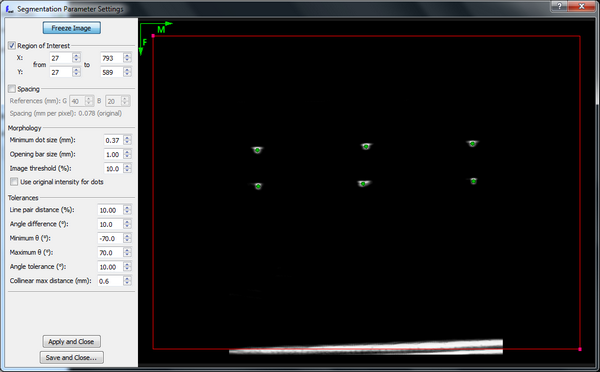
Task: Adjust the Opening bar size spinner
Action: (x=127, y=155)
